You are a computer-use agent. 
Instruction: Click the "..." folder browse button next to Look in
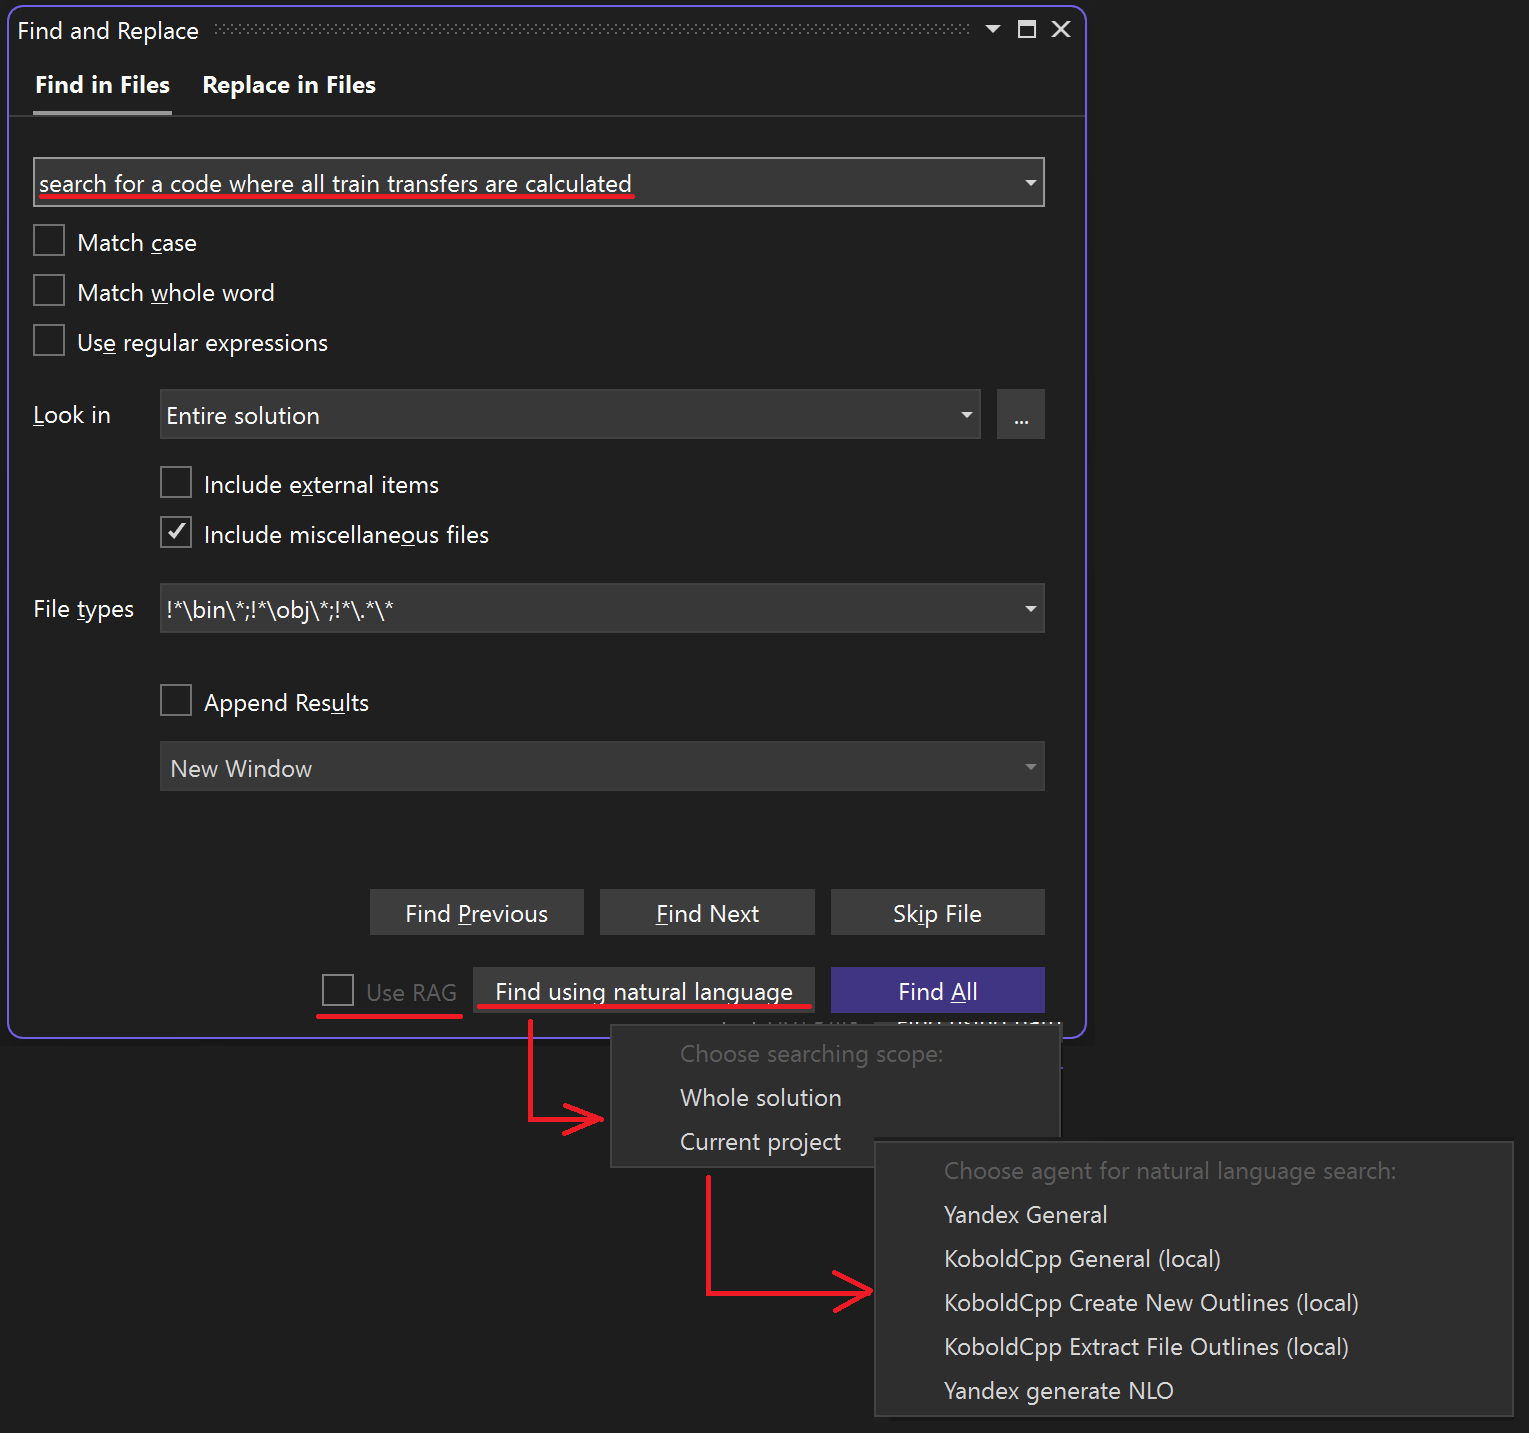point(1020,414)
